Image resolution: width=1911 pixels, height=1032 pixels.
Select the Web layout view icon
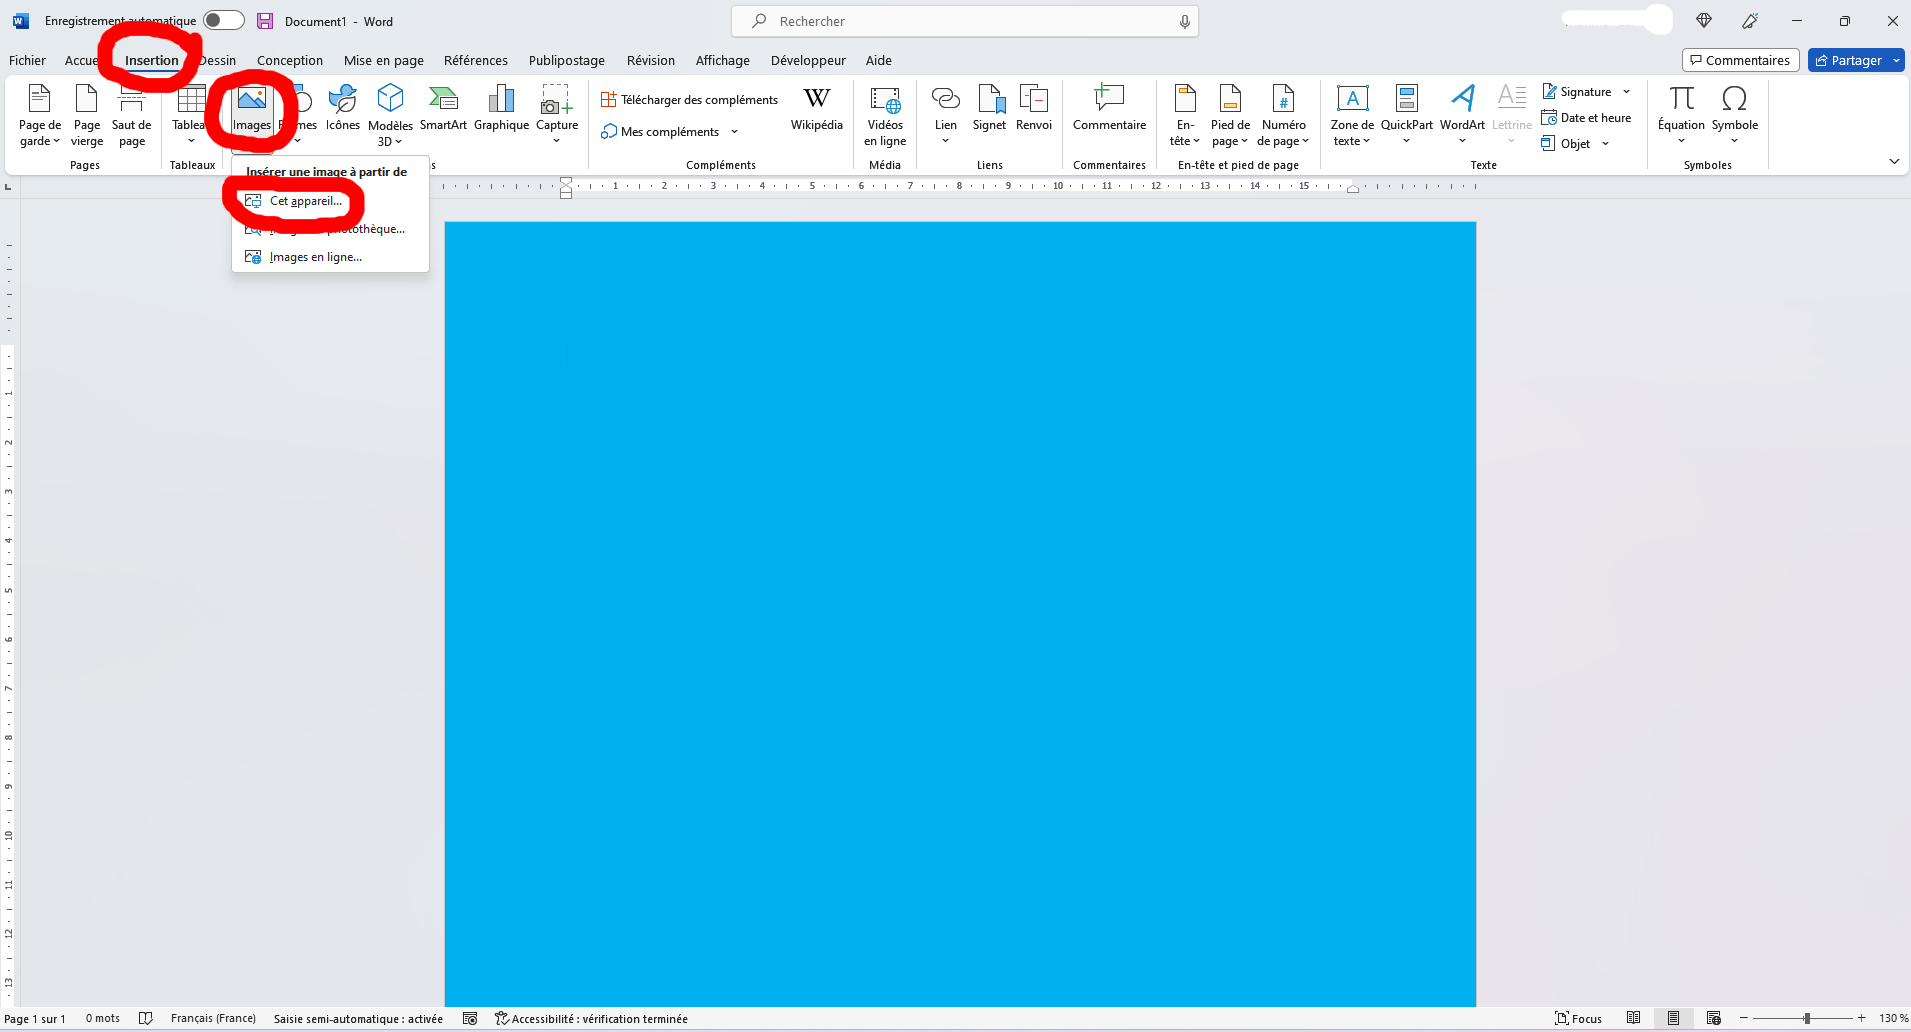tap(1713, 1019)
